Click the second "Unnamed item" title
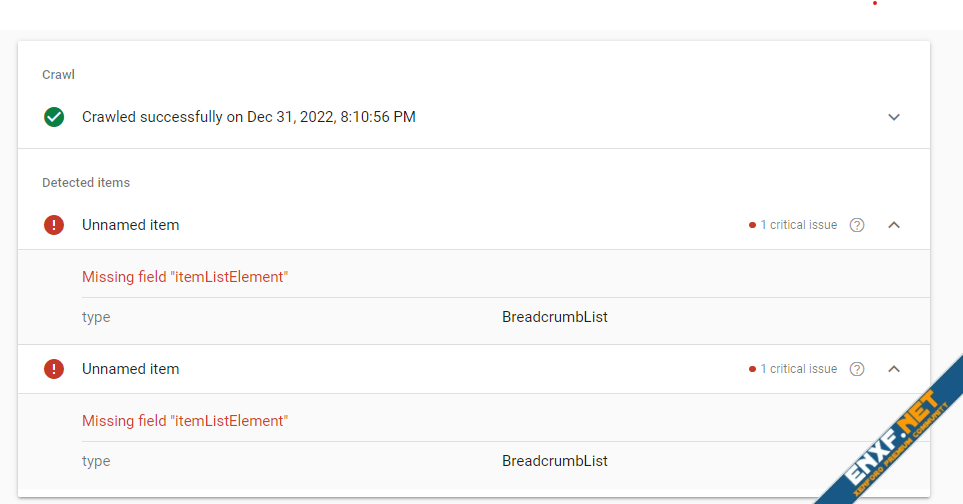This screenshot has height=504, width=963. point(130,369)
